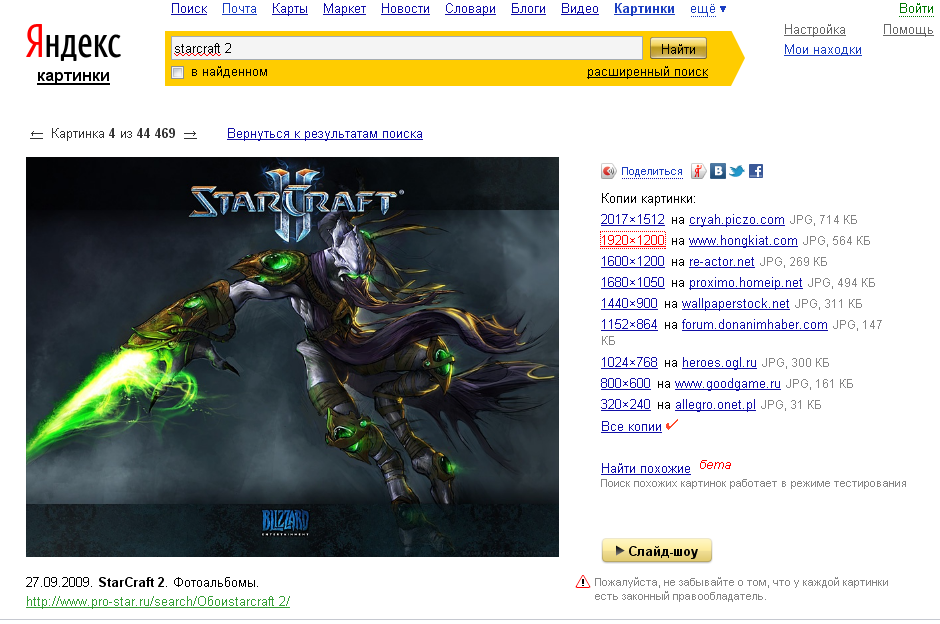This screenshot has width=940, height=624.
Task: Open Мои находки link
Action: point(822,50)
